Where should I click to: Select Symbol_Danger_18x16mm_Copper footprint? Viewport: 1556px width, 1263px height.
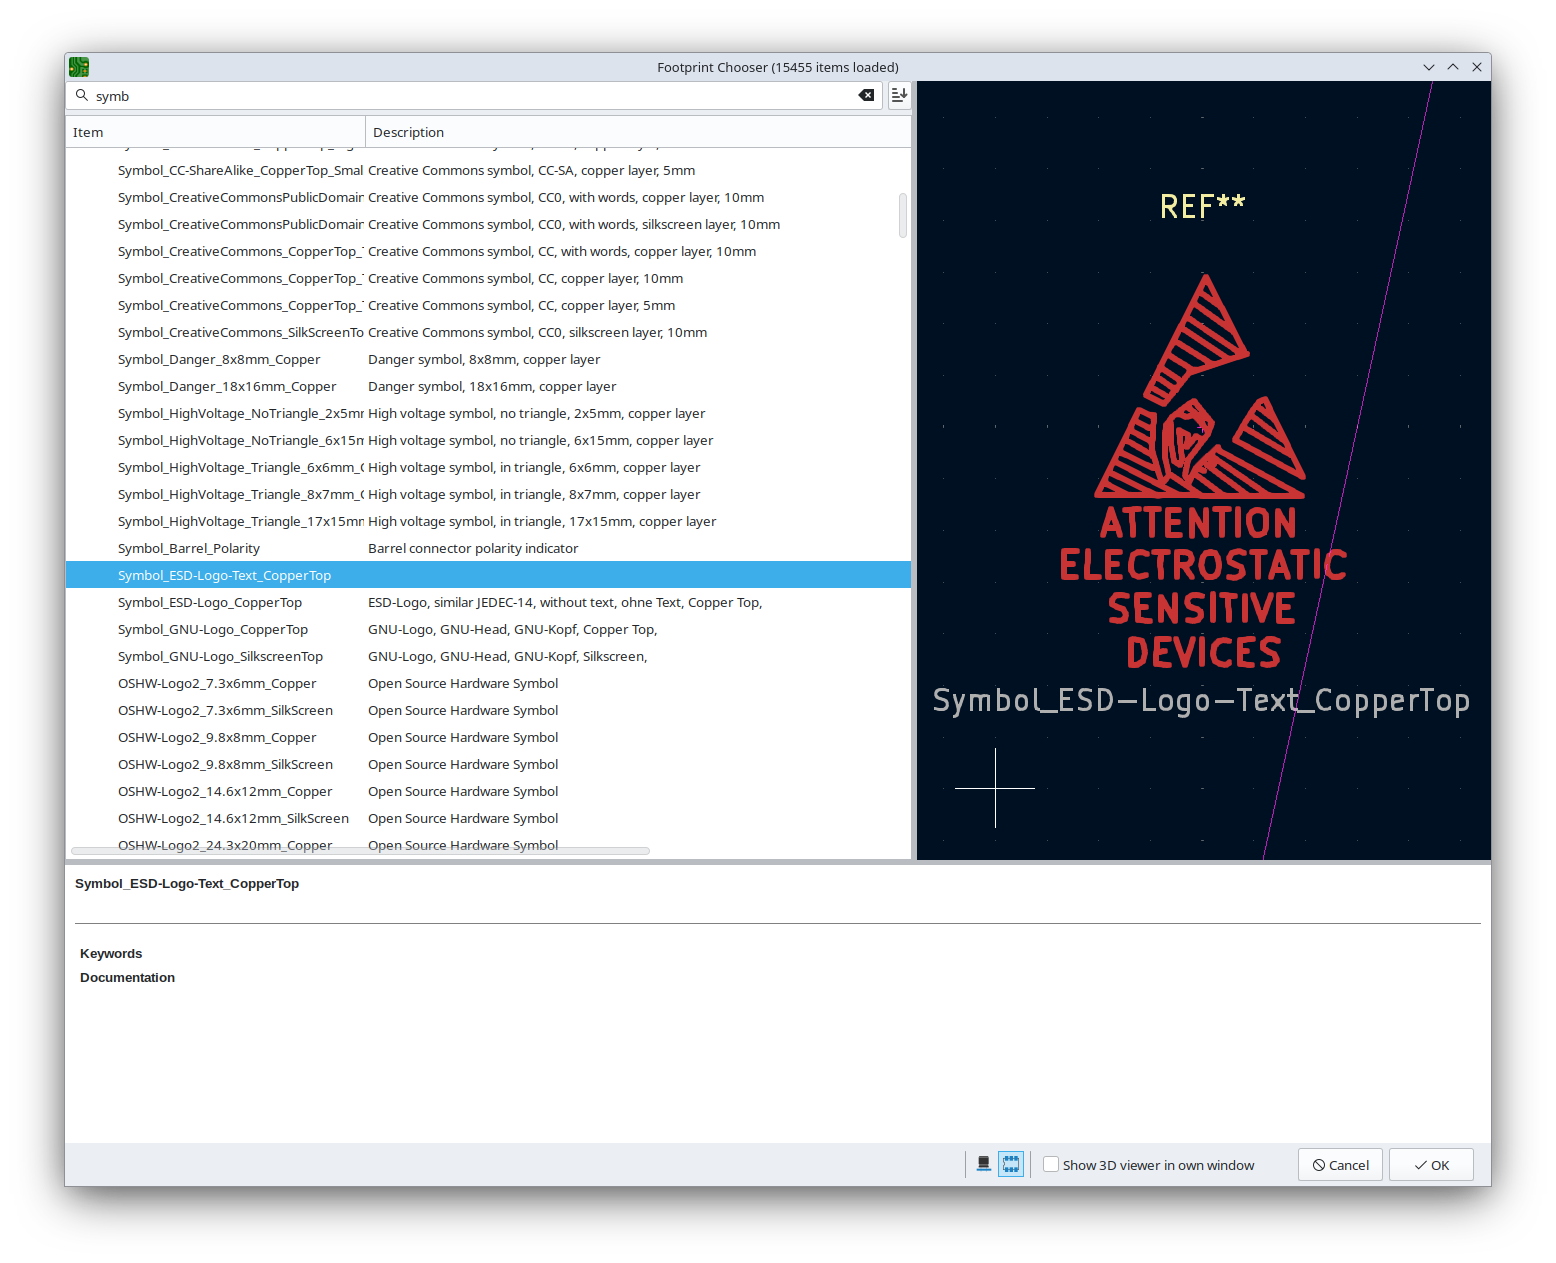point(488,386)
